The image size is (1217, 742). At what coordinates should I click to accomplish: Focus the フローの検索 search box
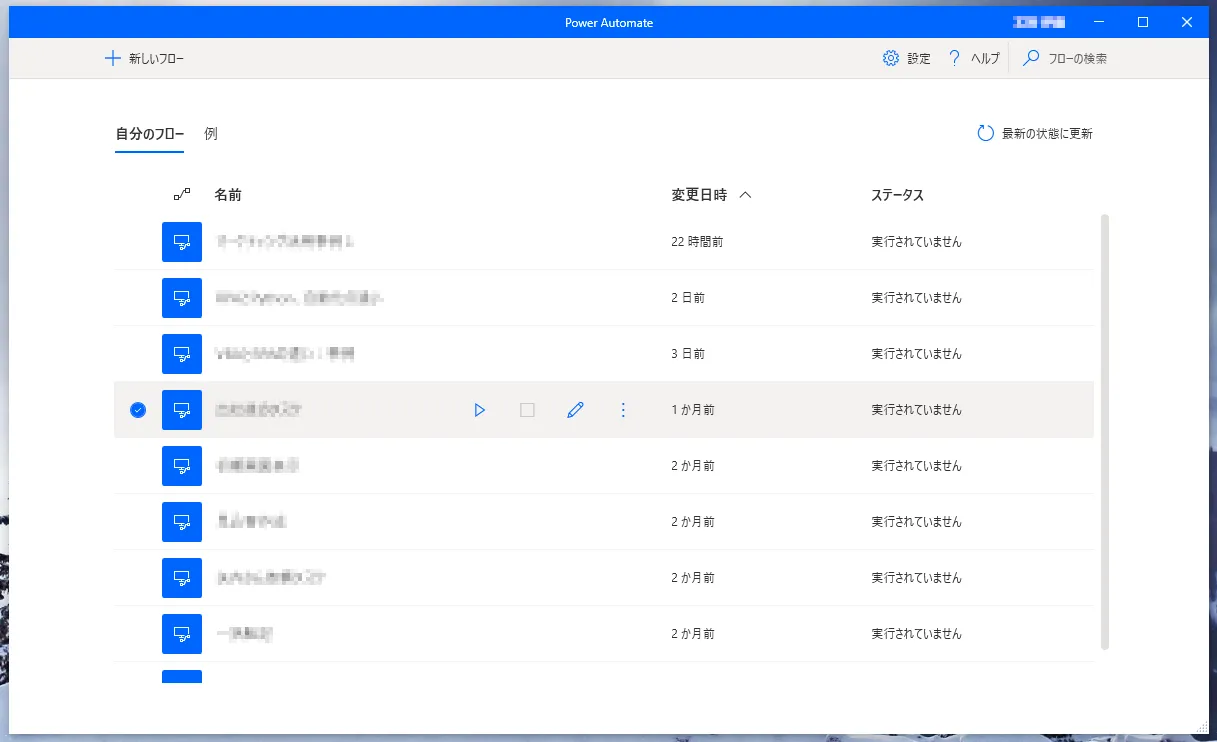point(1064,59)
